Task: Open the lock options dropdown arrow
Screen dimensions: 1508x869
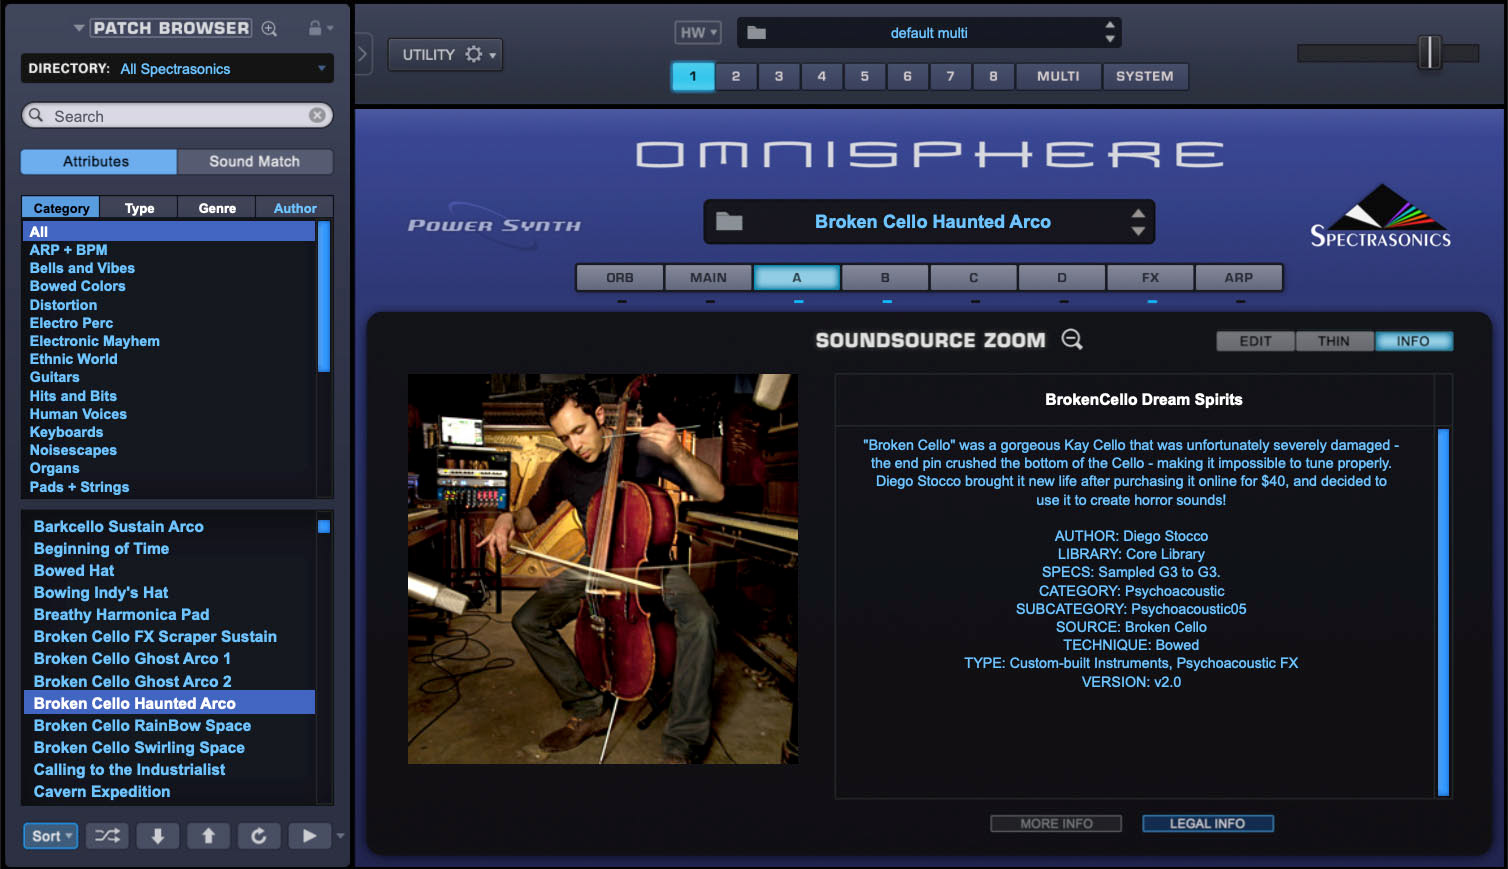Action: 329,28
